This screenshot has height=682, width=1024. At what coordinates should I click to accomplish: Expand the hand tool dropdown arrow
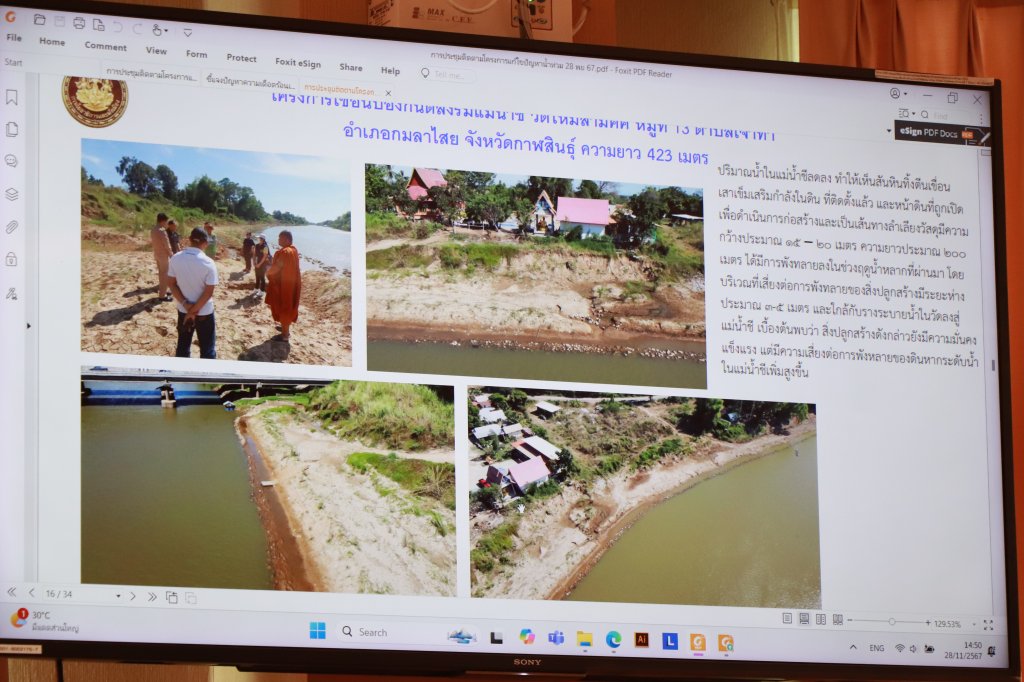click(166, 31)
